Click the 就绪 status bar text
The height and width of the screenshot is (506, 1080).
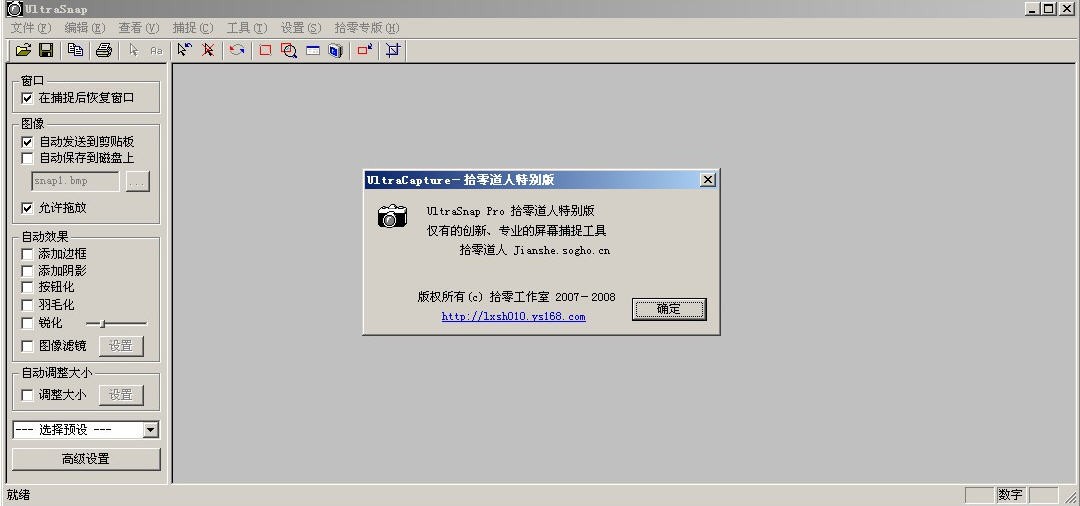coord(19,495)
